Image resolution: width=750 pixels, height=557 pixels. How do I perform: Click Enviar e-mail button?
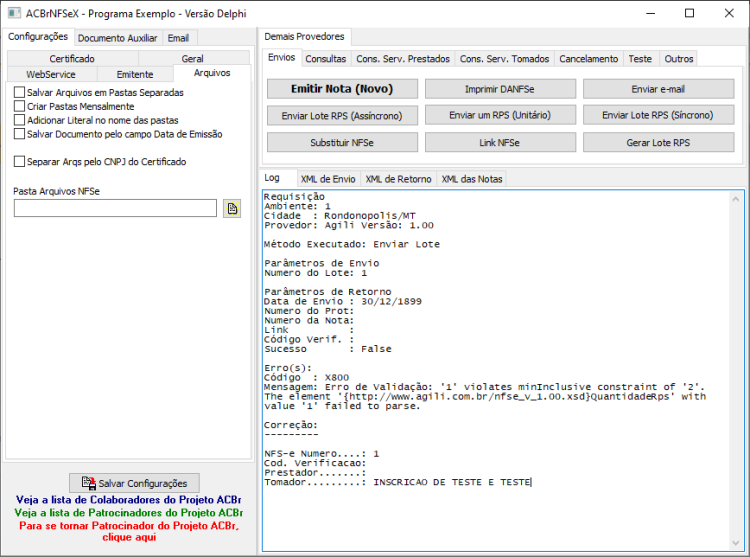pyautogui.click(x=658, y=89)
